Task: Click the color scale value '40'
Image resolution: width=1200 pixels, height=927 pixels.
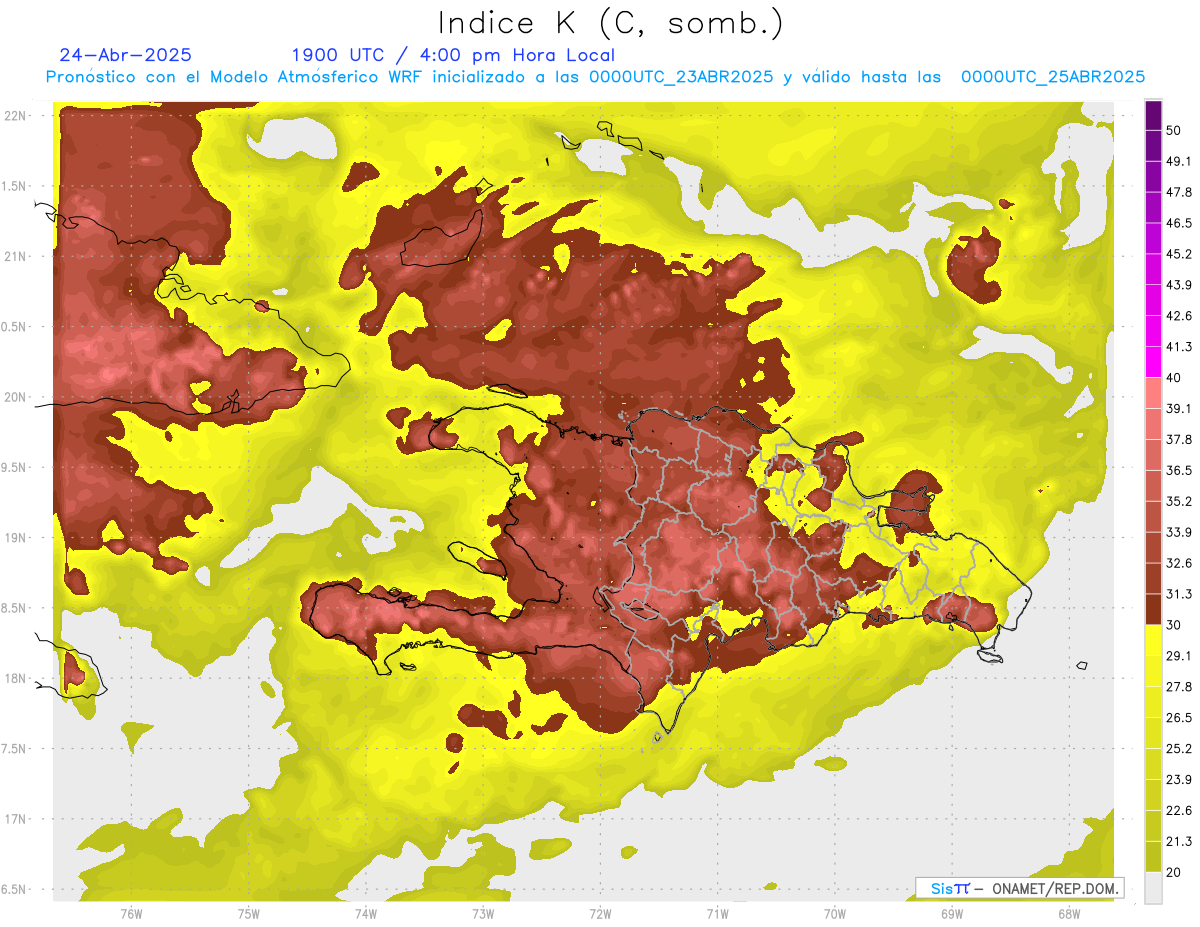Action: [x=1174, y=378]
